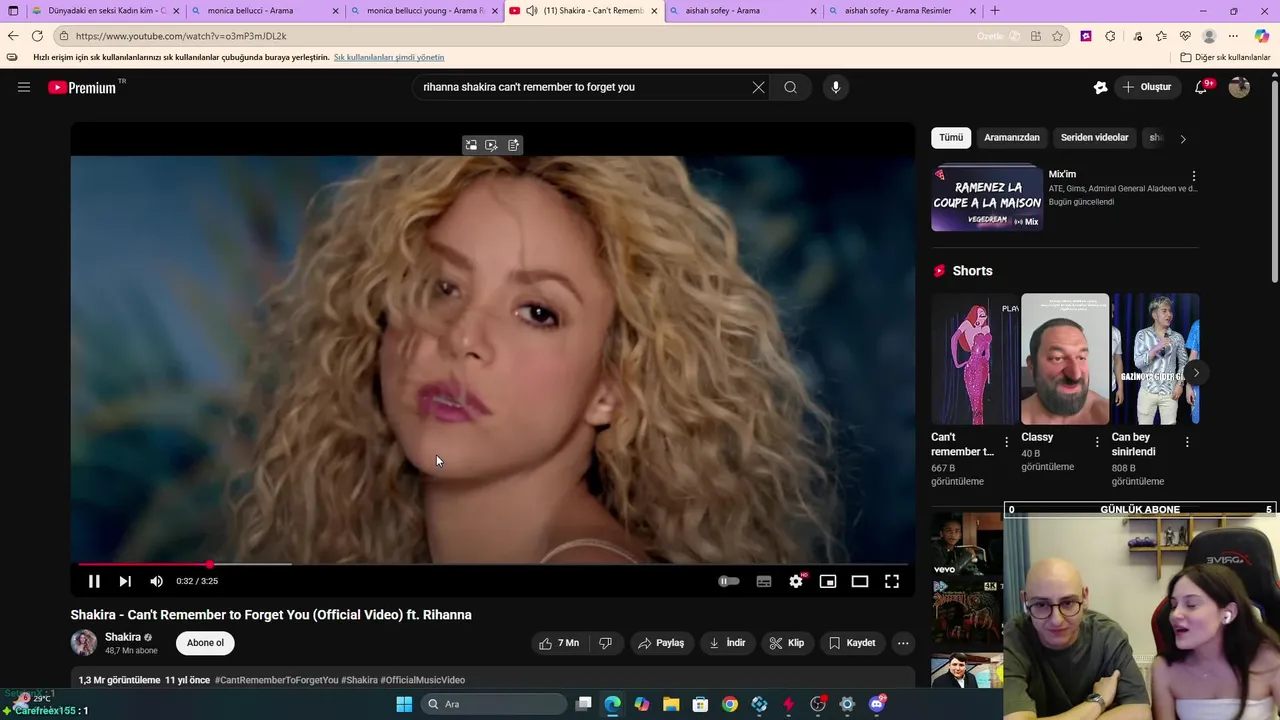This screenshot has width=1280, height=720.
Task: Toggle subtitles in the player
Action: [x=764, y=581]
